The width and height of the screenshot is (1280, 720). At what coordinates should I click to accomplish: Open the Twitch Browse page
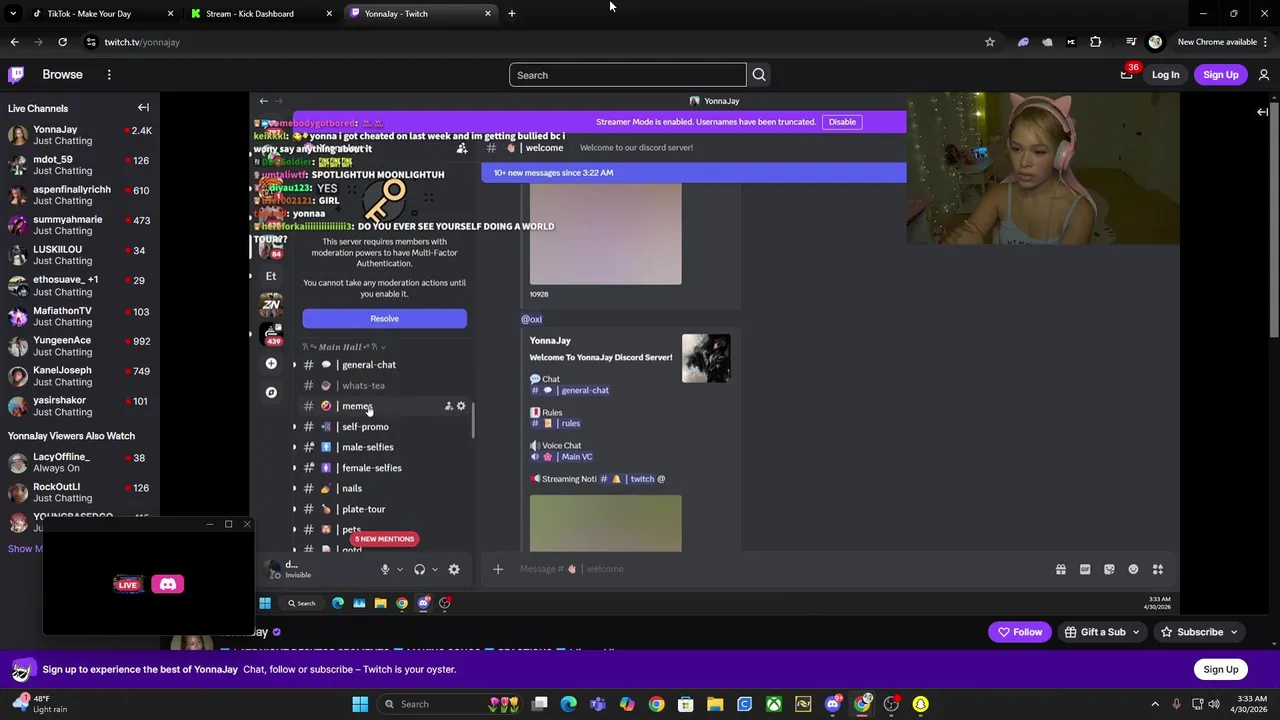coord(62,74)
